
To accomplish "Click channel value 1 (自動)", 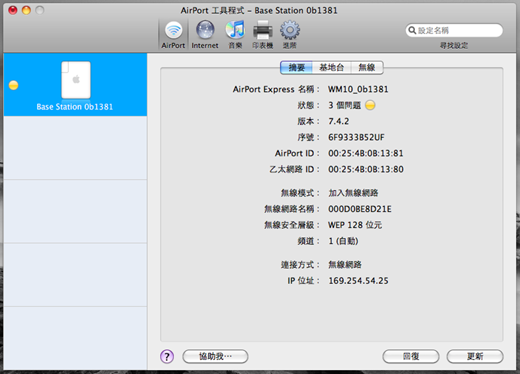I will point(343,241).
